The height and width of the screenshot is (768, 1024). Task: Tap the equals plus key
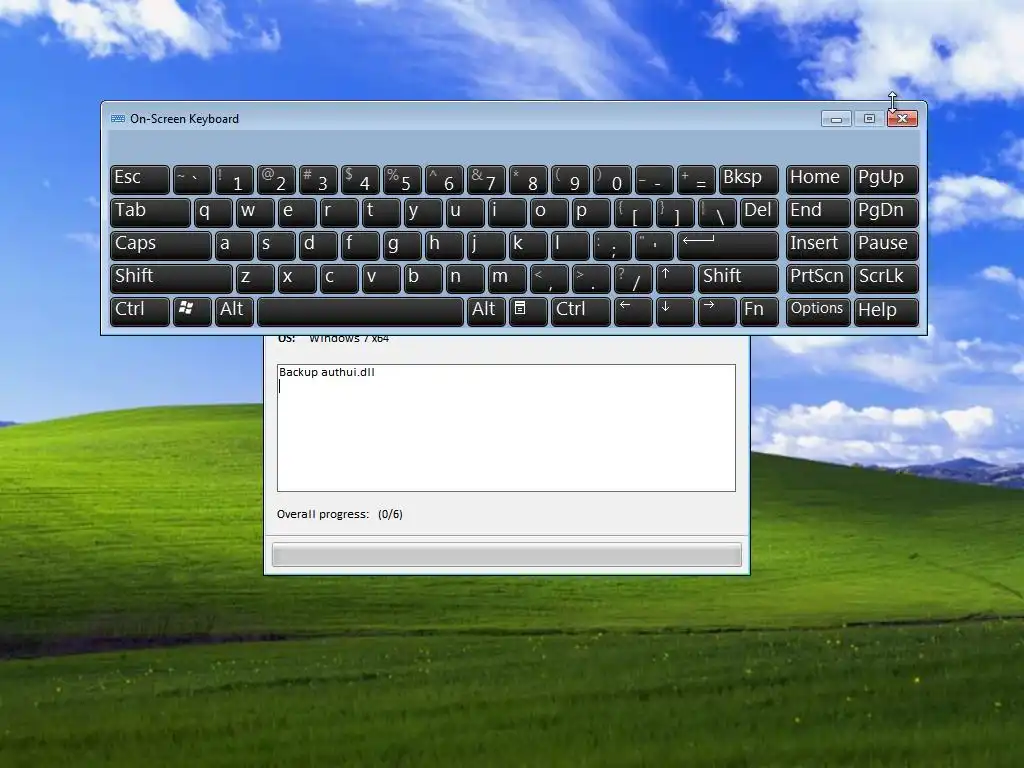point(696,180)
